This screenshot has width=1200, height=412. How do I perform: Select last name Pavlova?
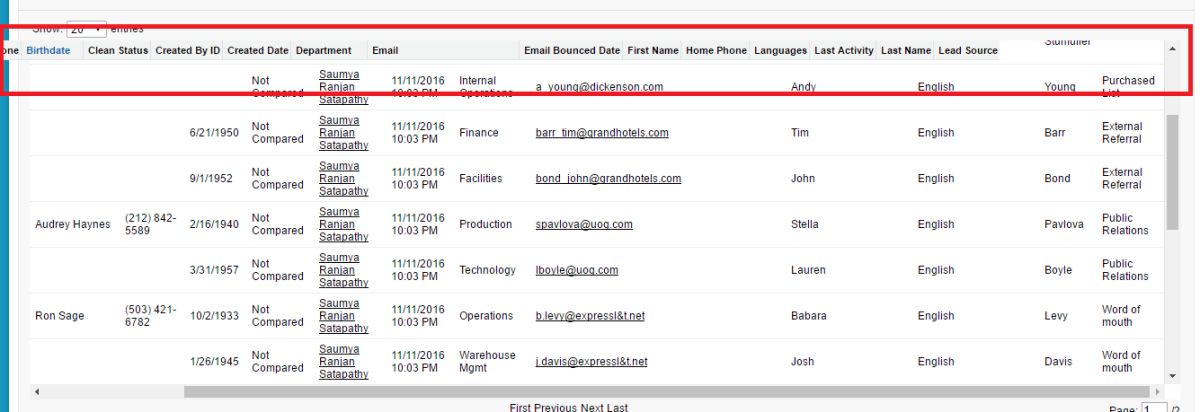coord(1063,225)
